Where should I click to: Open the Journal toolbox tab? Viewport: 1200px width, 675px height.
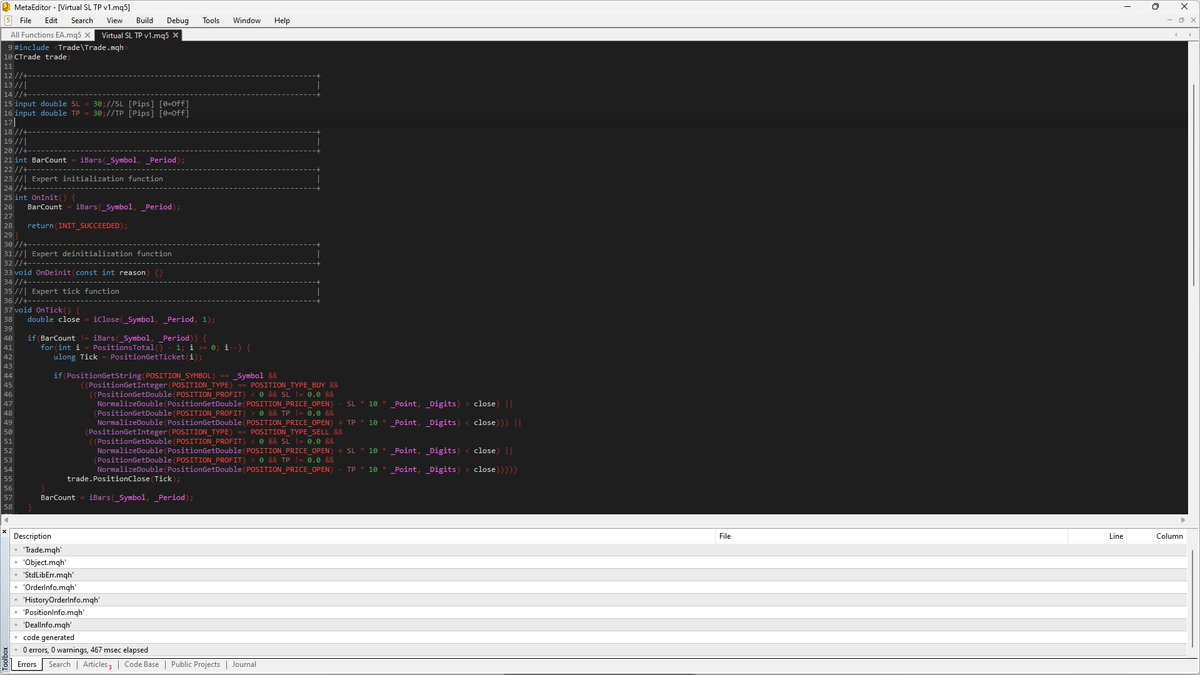pyautogui.click(x=244, y=664)
